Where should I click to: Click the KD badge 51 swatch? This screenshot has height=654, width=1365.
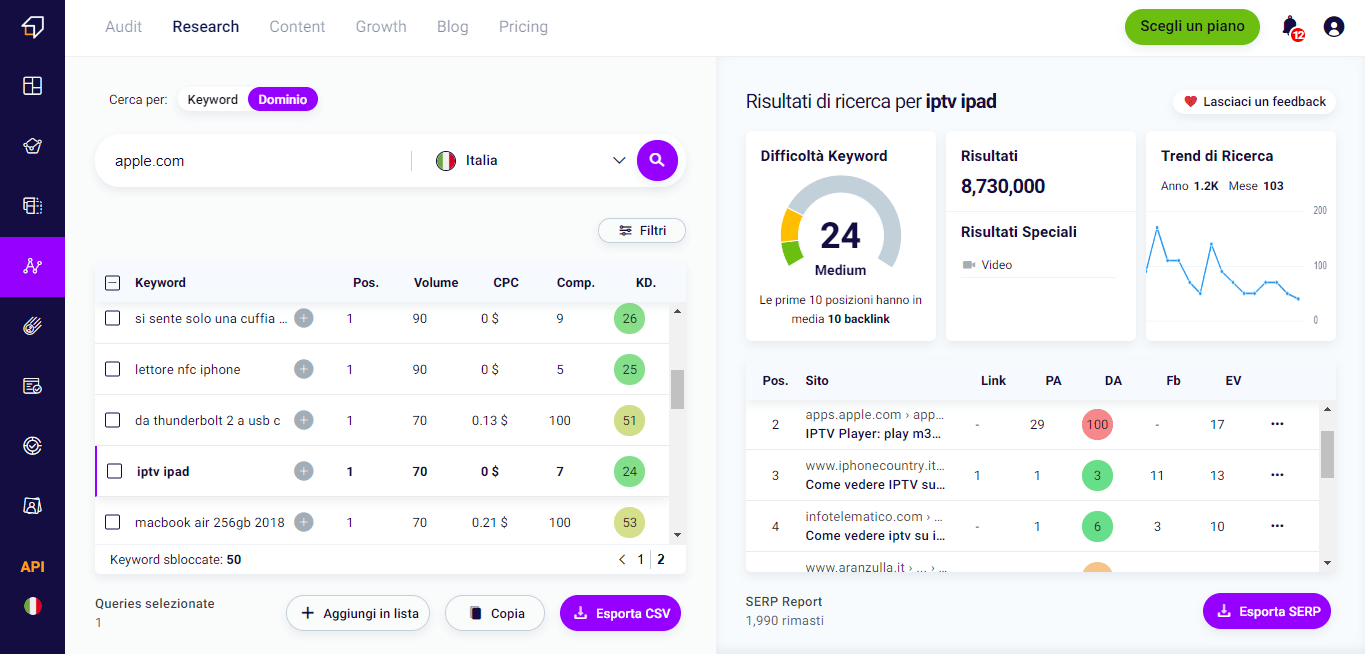(x=629, y=420)
